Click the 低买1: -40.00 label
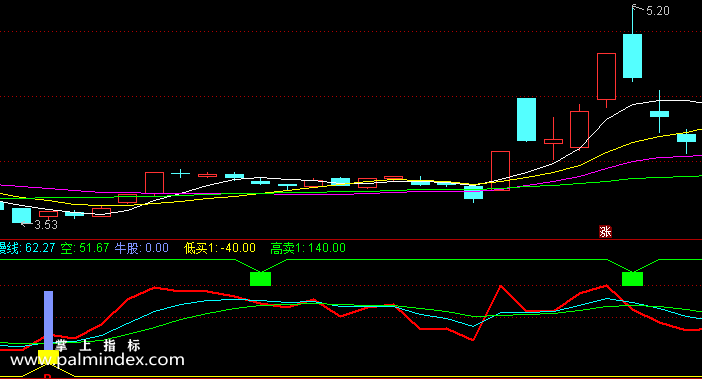702x379 pixels. click(220, 248)
